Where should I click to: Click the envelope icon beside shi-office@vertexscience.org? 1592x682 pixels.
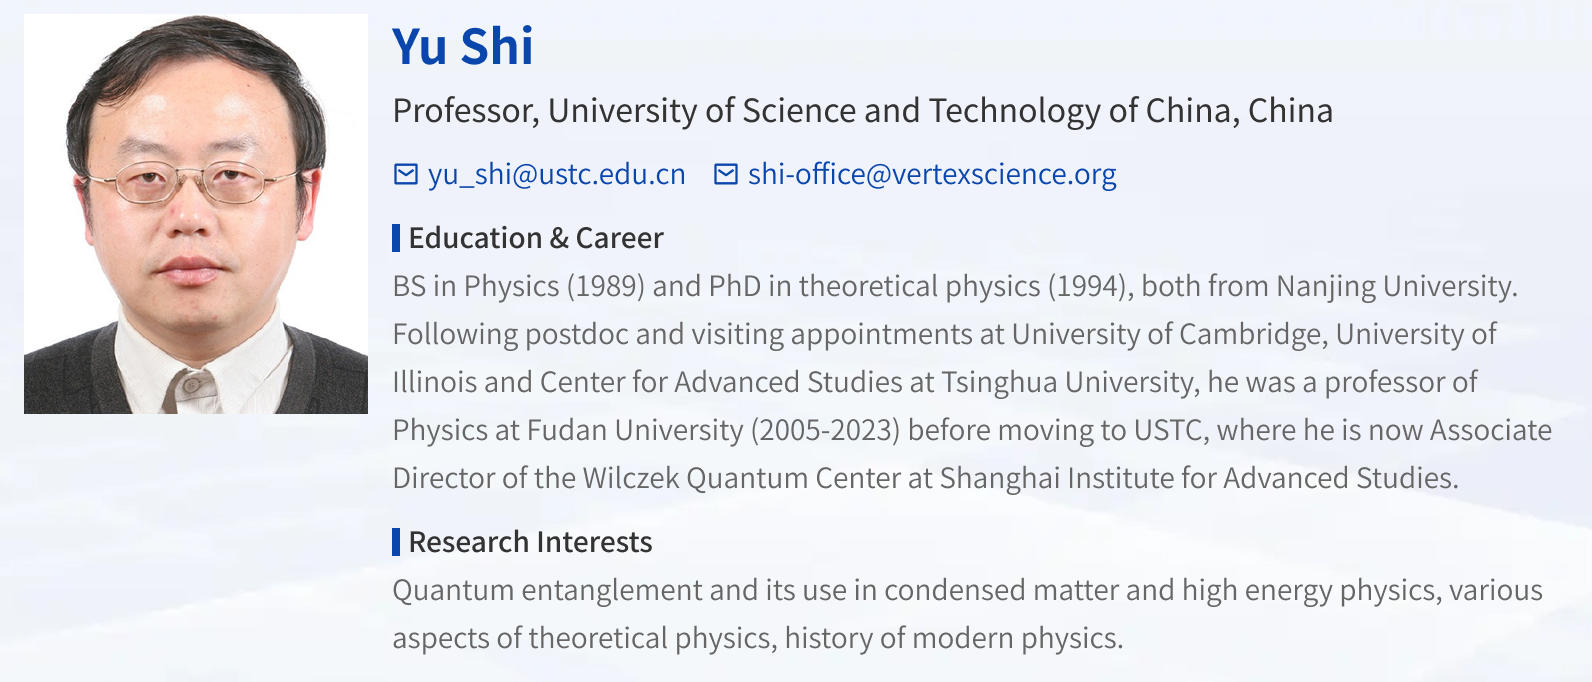click(x=725, y=174)
